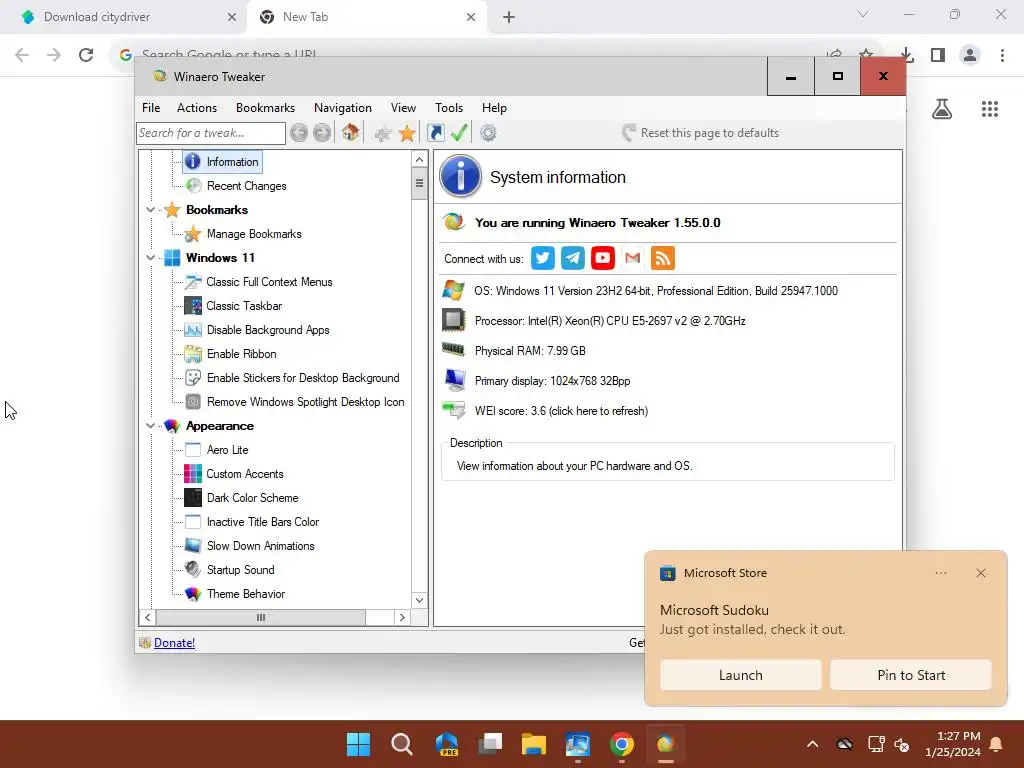Image resolution: width=1024 pixels, height=768 pixels.
Task: Go to Winaero Tweaker Home page icon
Action: tap(350, 133)
